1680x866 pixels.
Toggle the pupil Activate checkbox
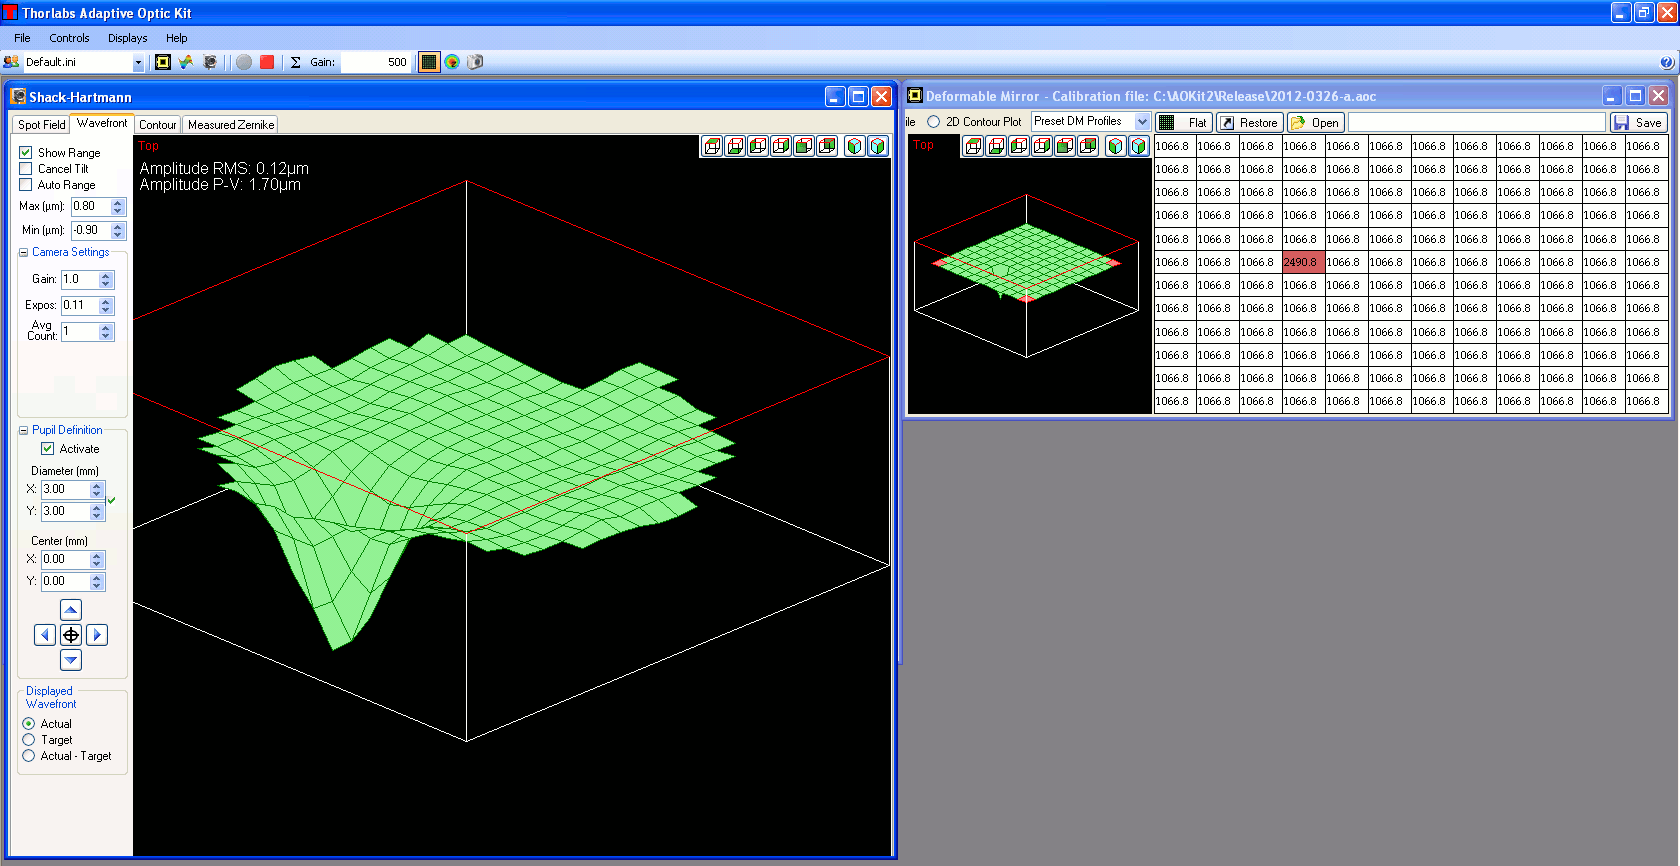point(47,449)
